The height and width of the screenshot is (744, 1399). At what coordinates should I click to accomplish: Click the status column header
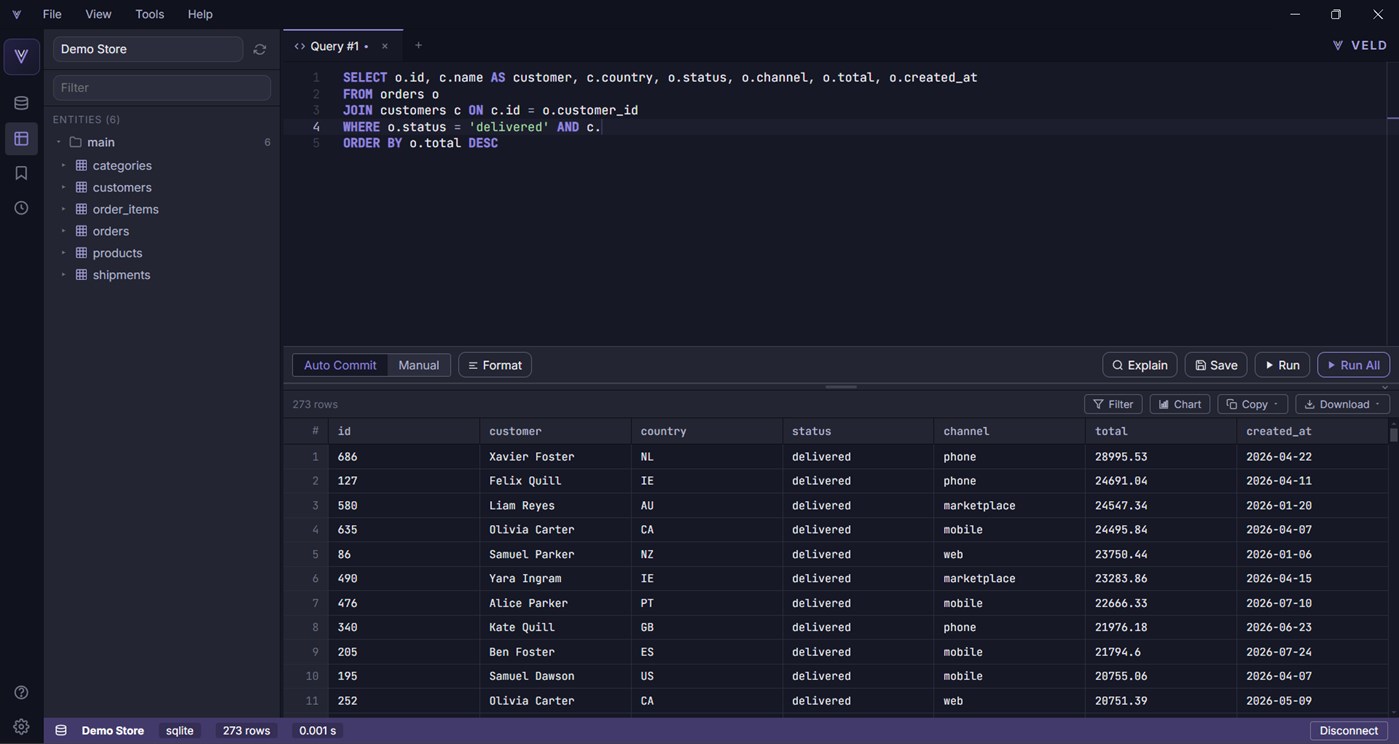tap(858, 431)
